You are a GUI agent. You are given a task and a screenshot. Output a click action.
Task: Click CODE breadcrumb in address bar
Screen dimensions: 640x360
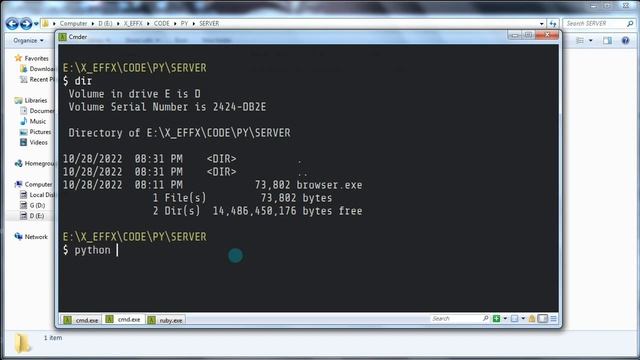(162, 24)
